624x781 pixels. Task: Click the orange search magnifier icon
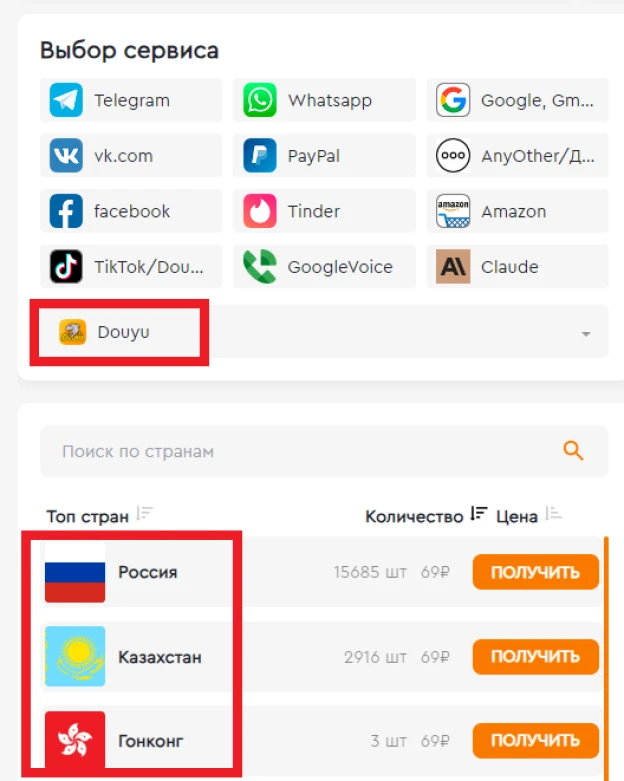[573, 450]
